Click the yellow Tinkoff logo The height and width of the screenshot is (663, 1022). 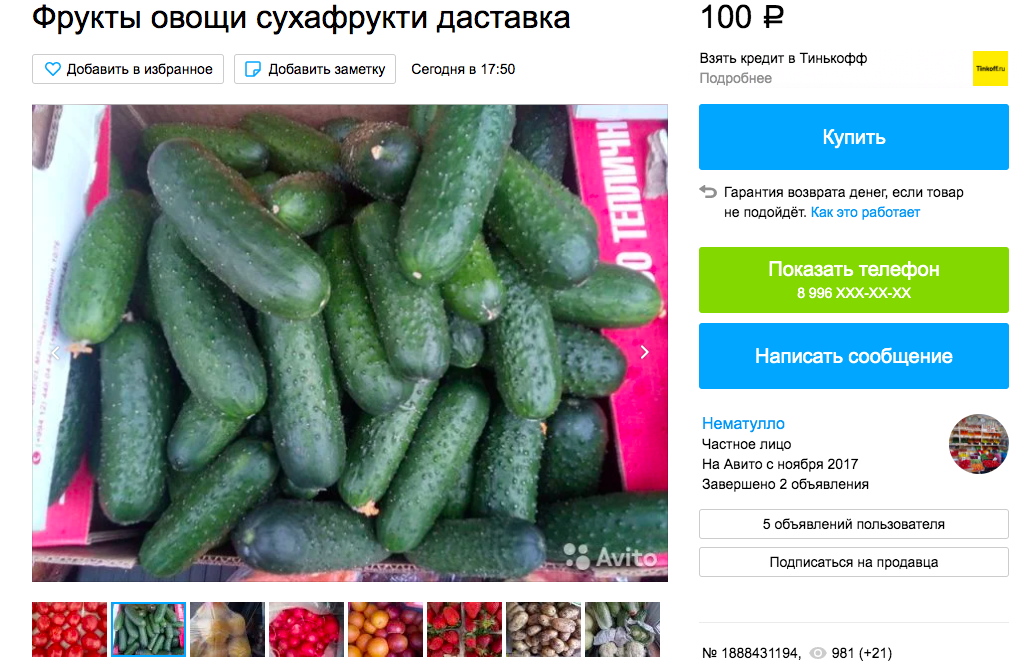tap(990, 68)
